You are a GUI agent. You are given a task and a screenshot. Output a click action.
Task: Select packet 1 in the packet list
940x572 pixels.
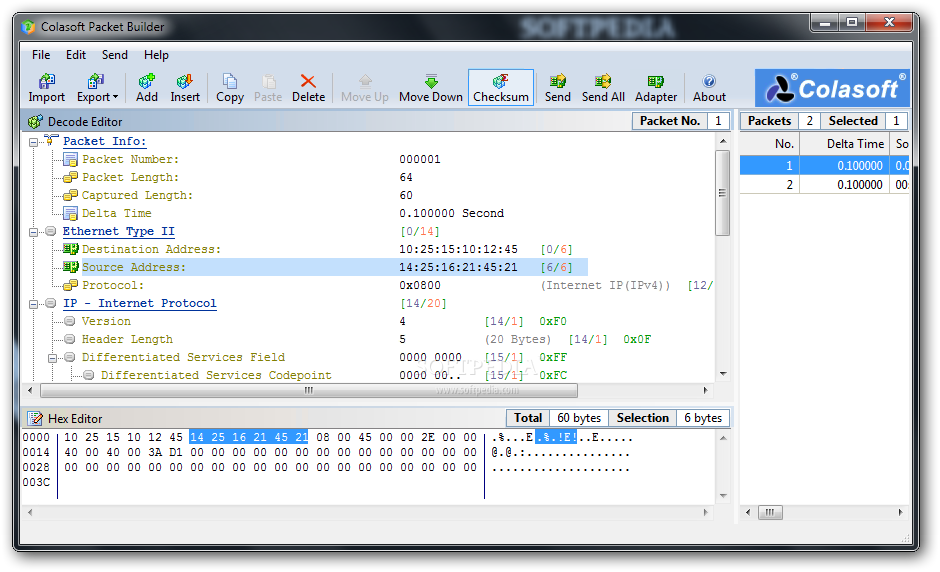[824, 165]
